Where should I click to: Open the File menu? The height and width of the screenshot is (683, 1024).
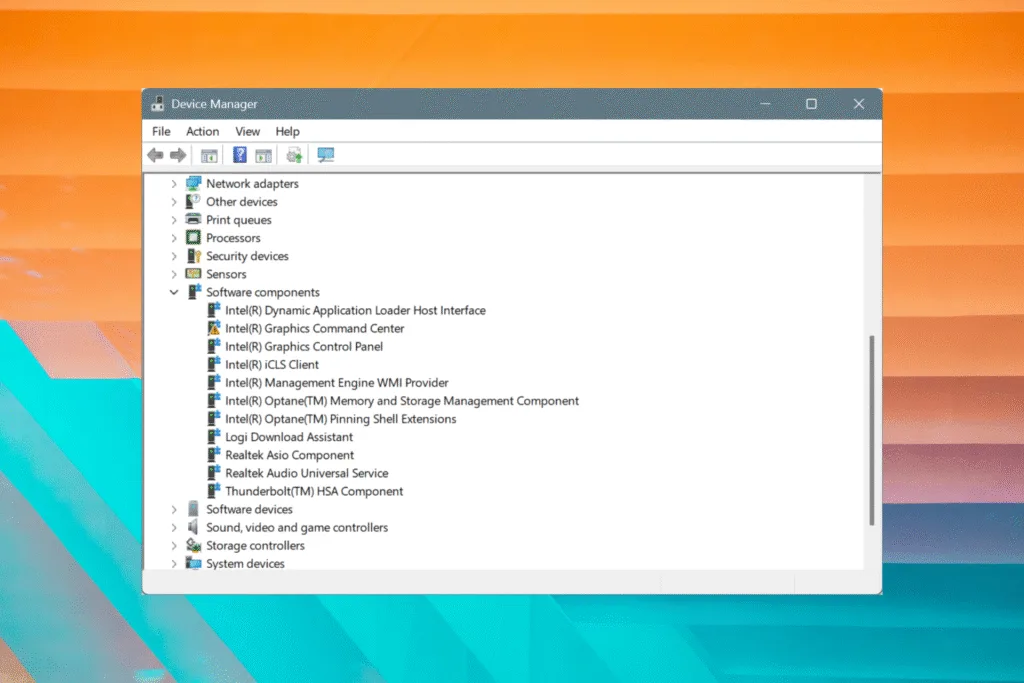click(161, 131)
